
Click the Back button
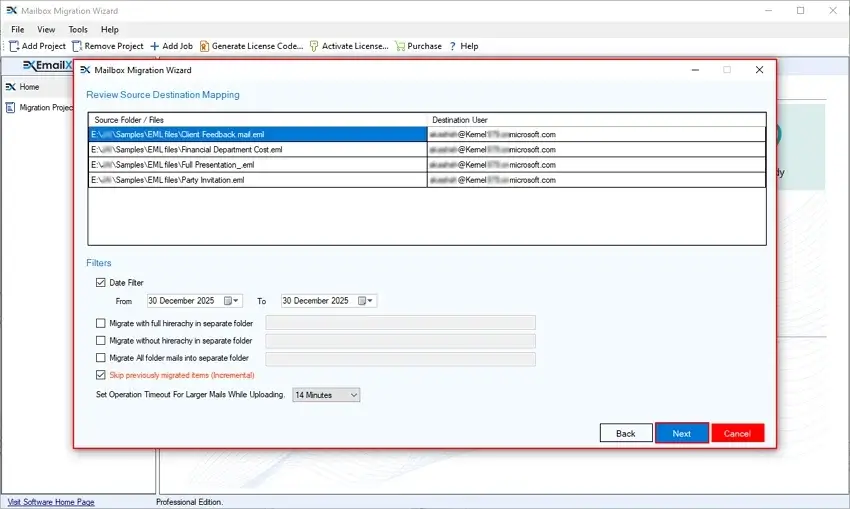[x=625, y=433]
